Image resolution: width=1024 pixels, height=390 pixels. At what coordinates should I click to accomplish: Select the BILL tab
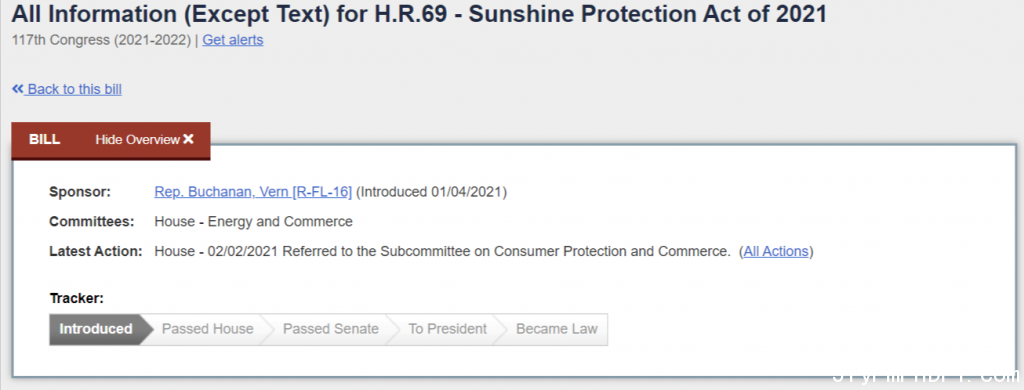(44, 140)
